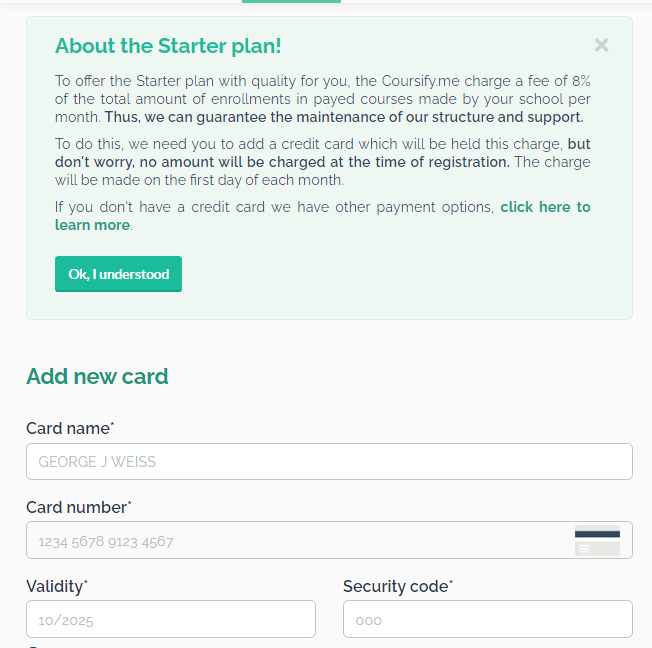This screenshot has height=648, width=652.
Task: Select the active green tab indicator at top
Action: pyautogui.click(x=291, y=1)
